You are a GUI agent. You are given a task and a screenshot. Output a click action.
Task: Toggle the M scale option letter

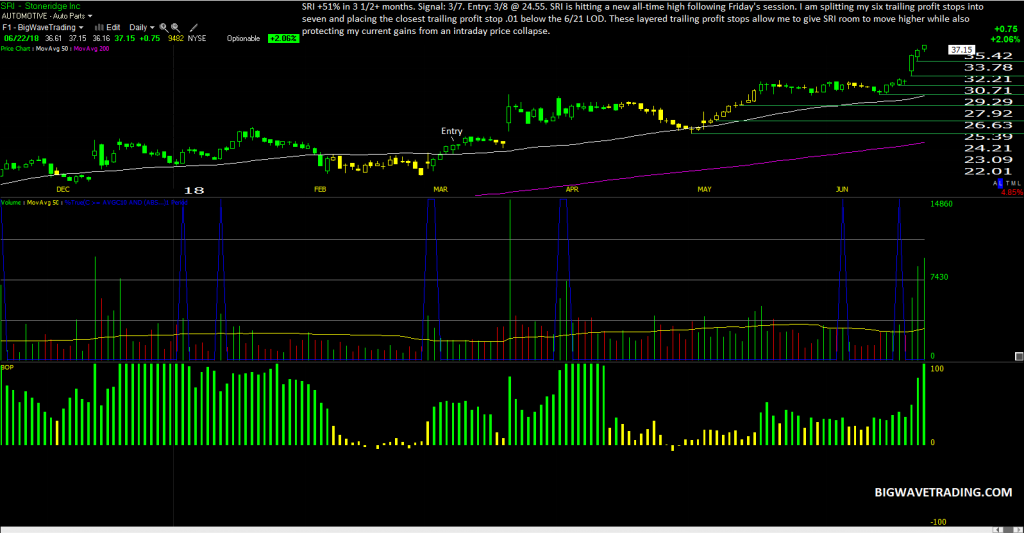pos(1013,184)
